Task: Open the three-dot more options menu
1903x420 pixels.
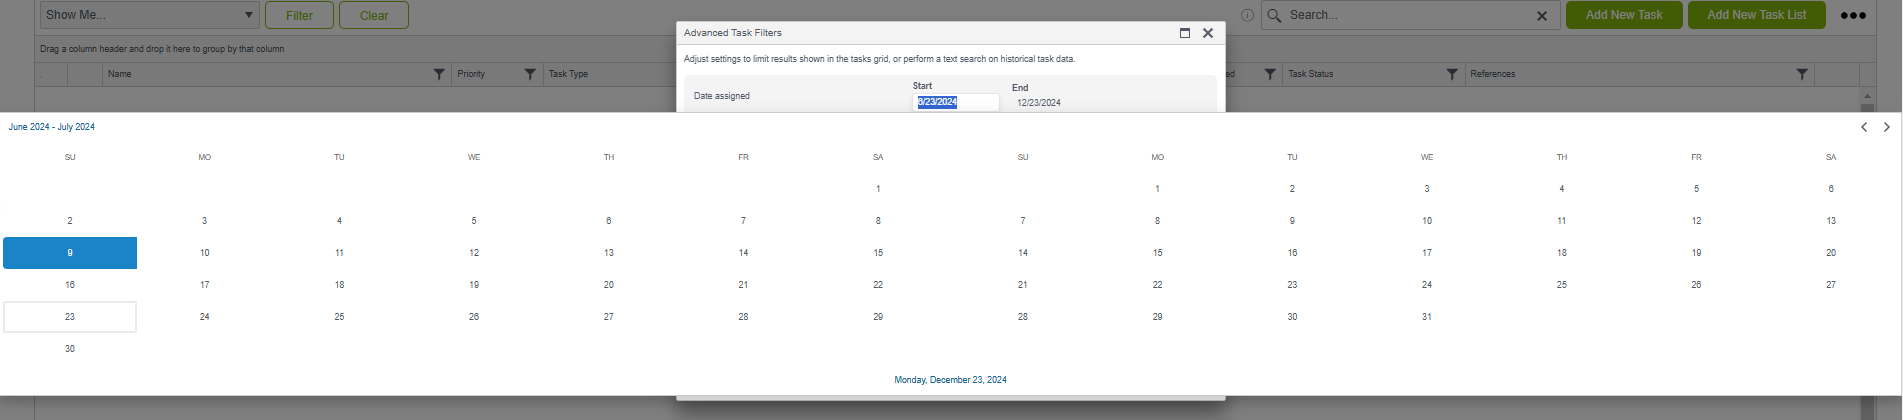Action: coord(1852,16)
